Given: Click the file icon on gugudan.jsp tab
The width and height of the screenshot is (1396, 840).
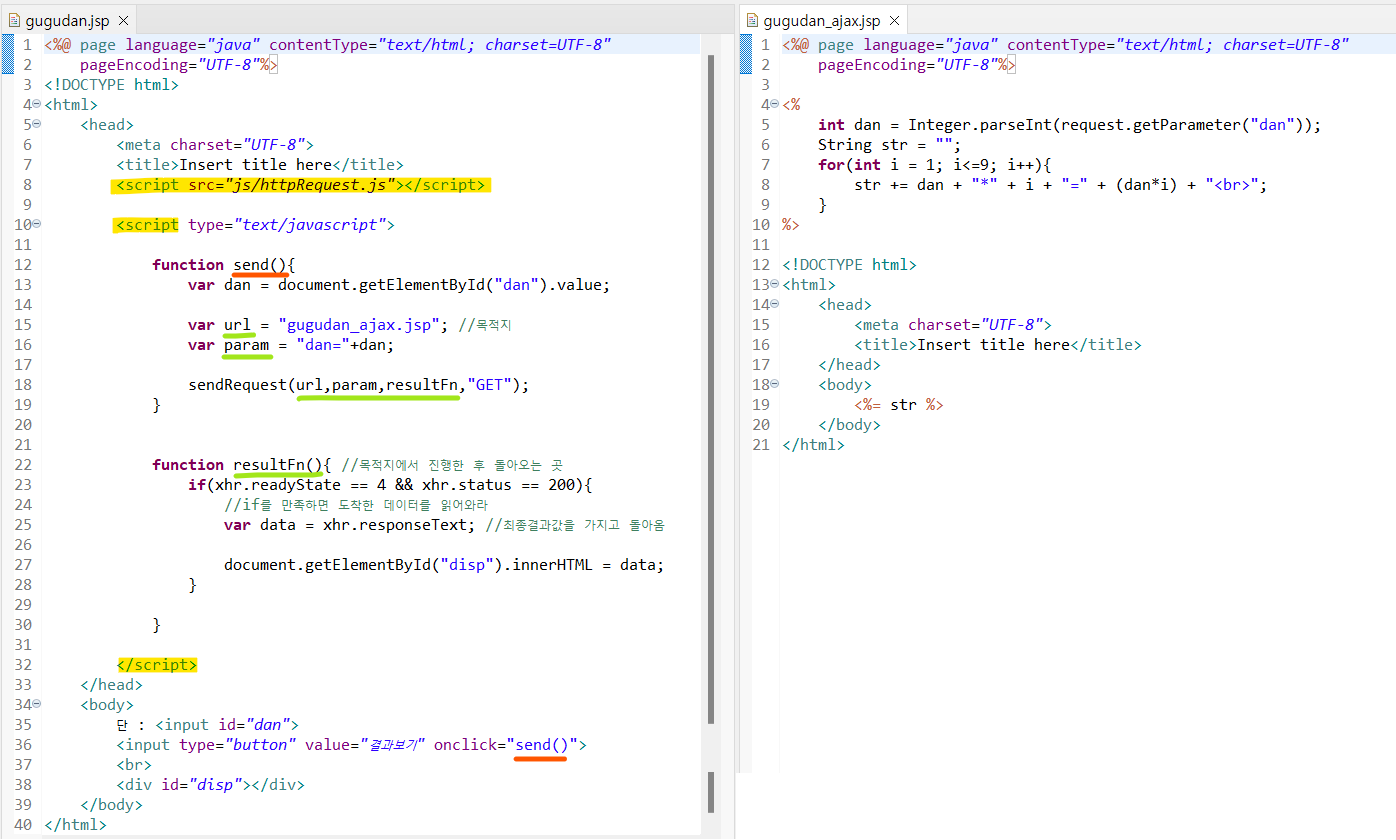Looking at the screenshot, I should pyautogui.click(x=14, y=20).
